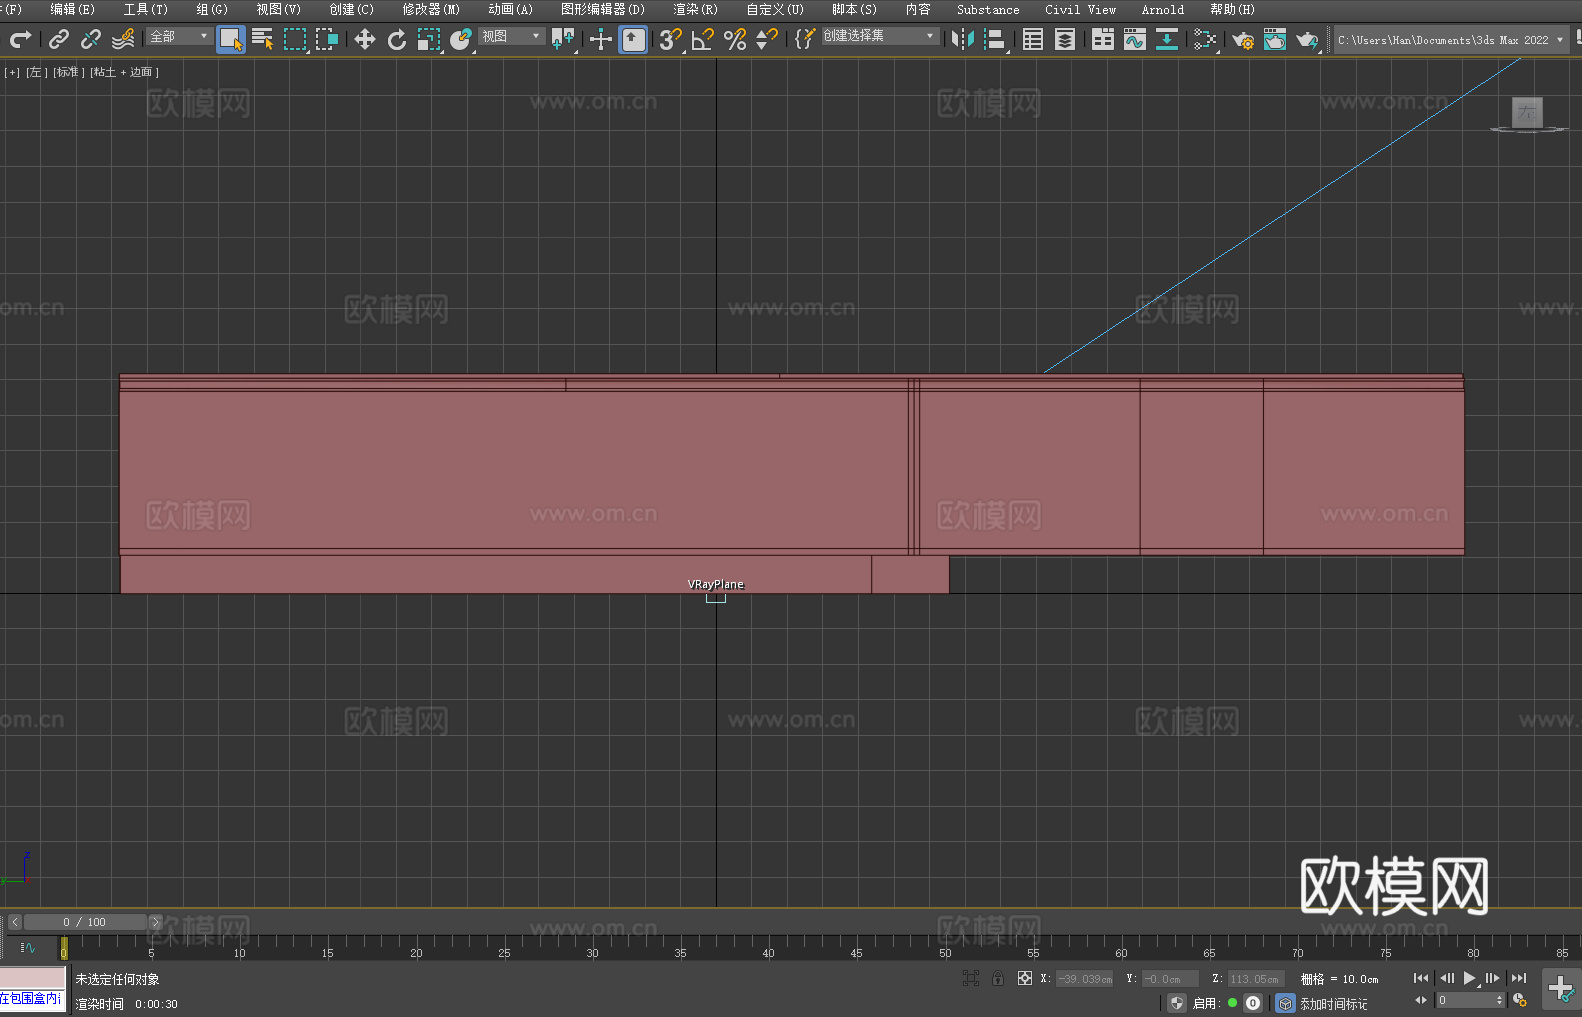This screenshot has width=1582, height=1017.
Task: Open the Time Configuration icon
Action: point(1520,1000)
